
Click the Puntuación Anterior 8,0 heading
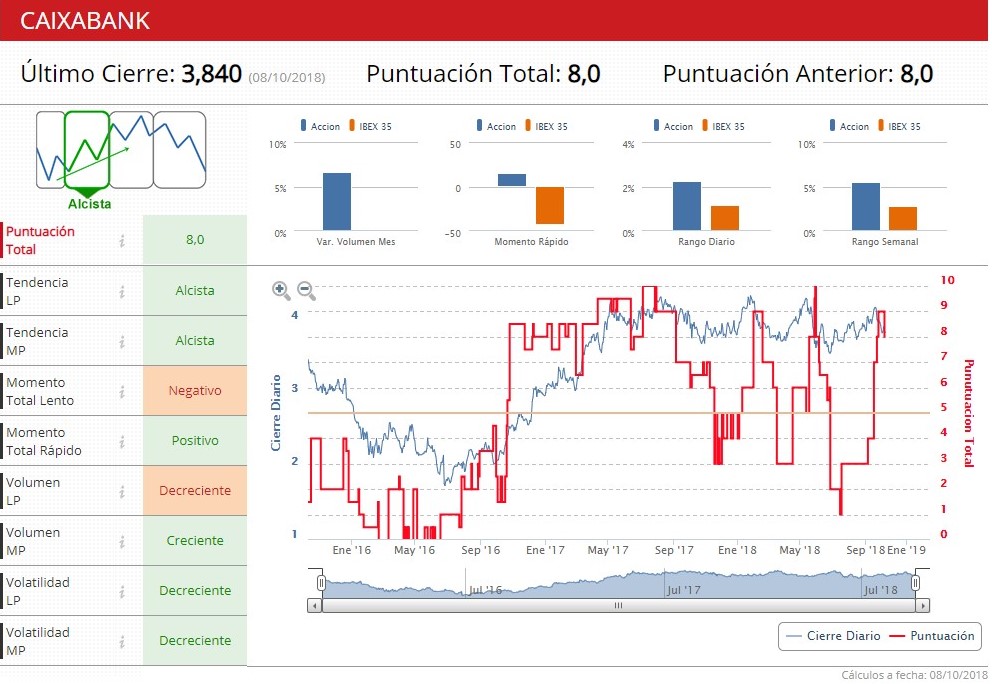pyautogui.click(x=798, y=74)
